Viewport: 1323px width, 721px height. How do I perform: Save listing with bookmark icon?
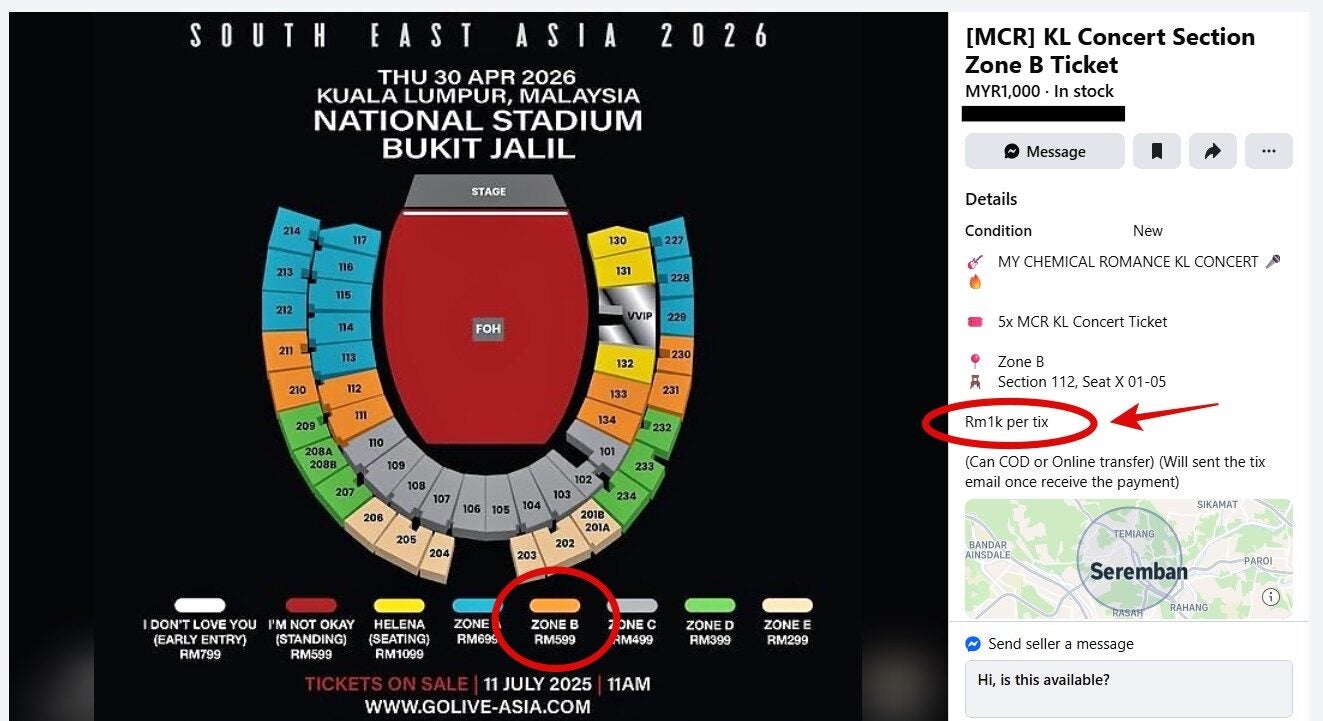tap(1157, 151)
